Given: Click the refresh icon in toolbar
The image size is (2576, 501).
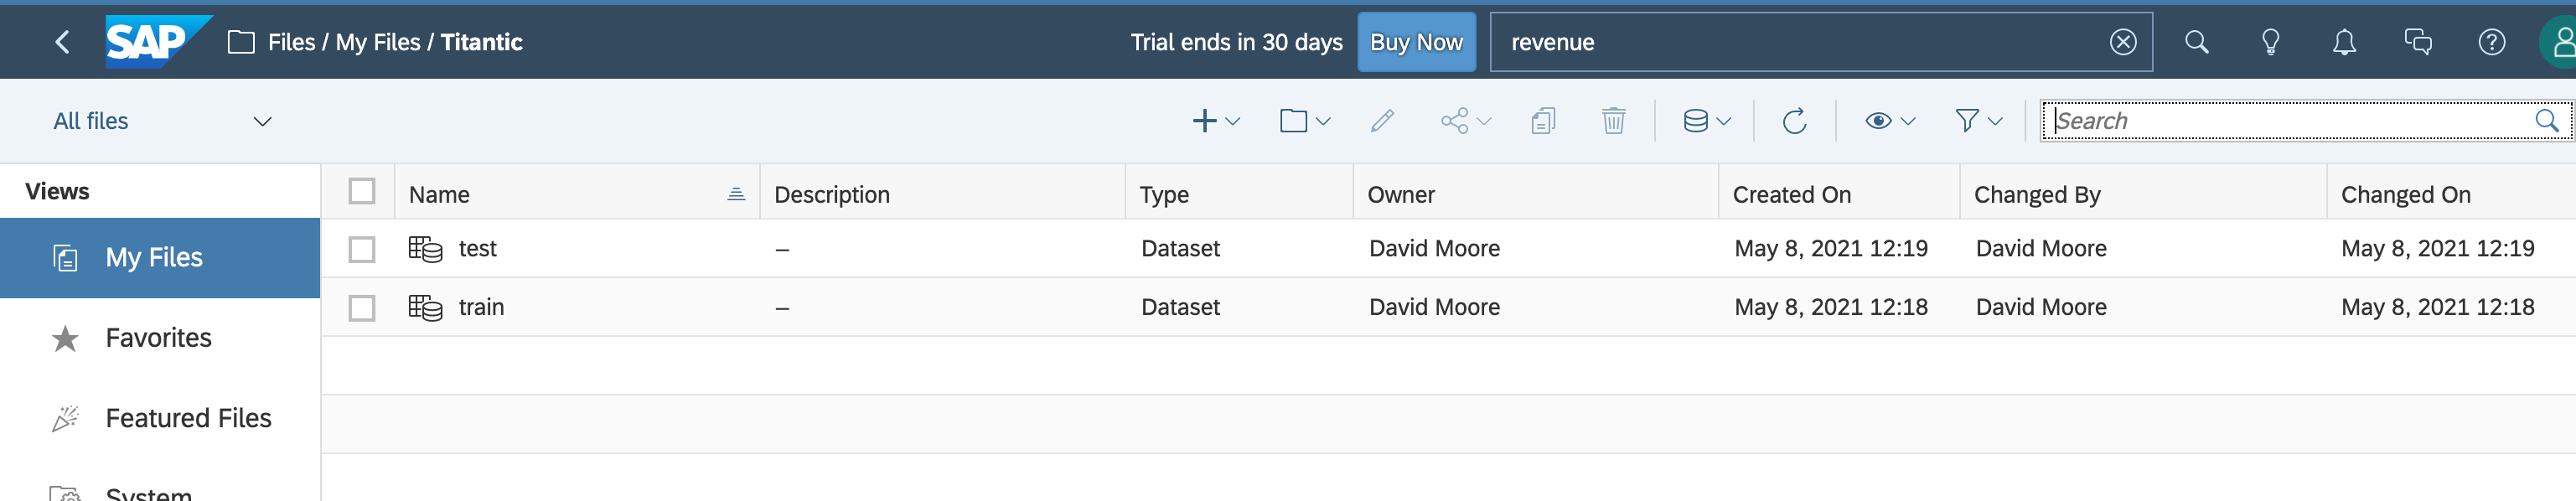Looking at the screenshot, I should tap(1794, 121).
